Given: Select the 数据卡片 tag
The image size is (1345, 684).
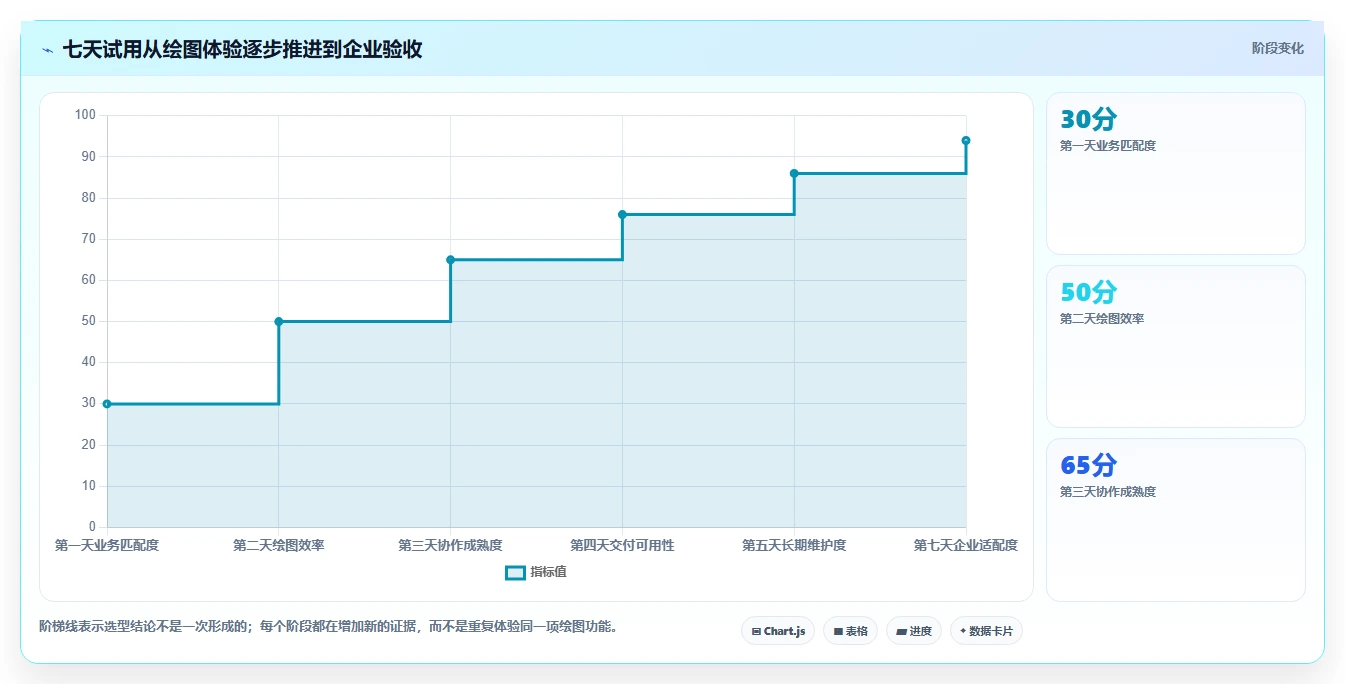Looking at the screenshot, I should 986,631.
